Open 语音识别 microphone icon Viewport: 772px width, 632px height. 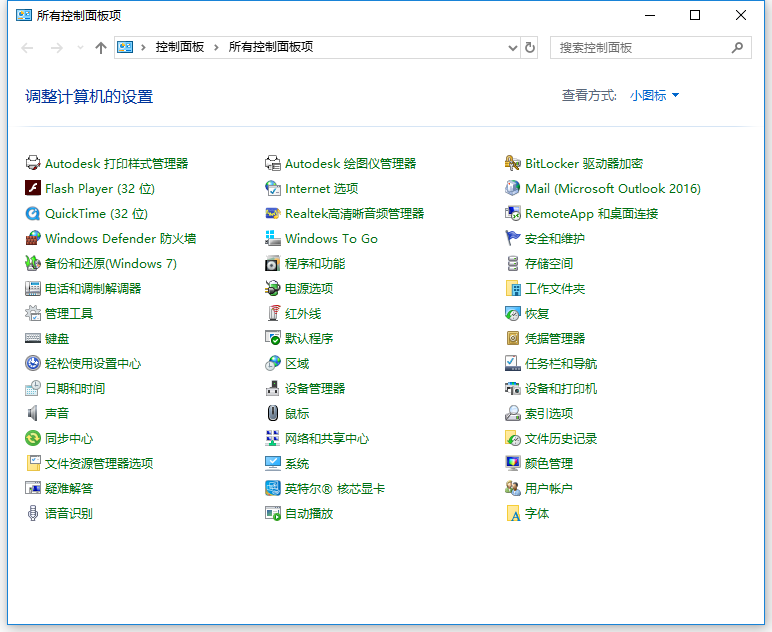point(32,513)
